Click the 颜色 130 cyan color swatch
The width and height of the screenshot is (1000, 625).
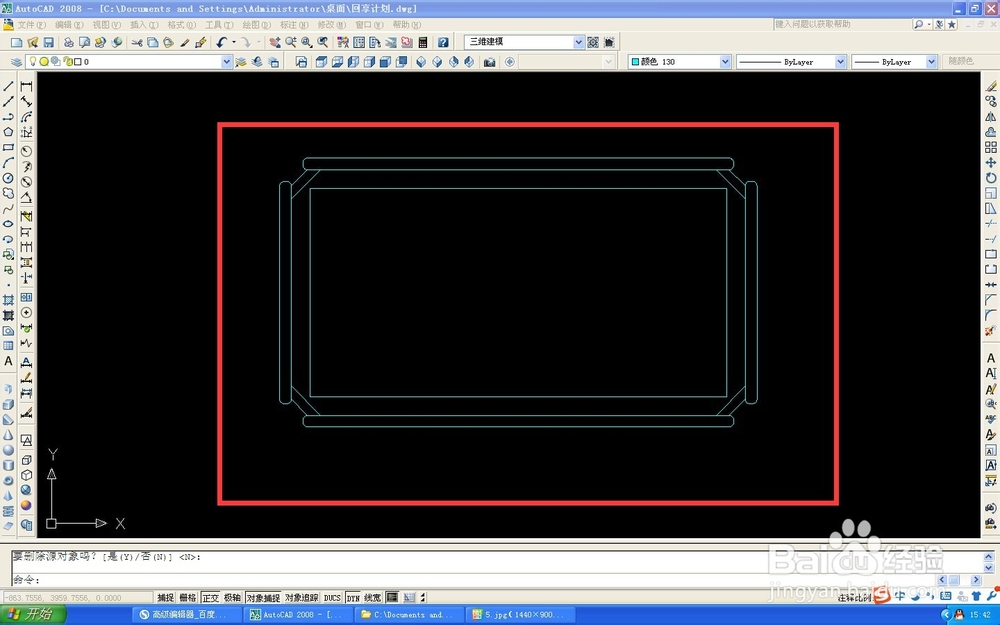tap(635, 62)
